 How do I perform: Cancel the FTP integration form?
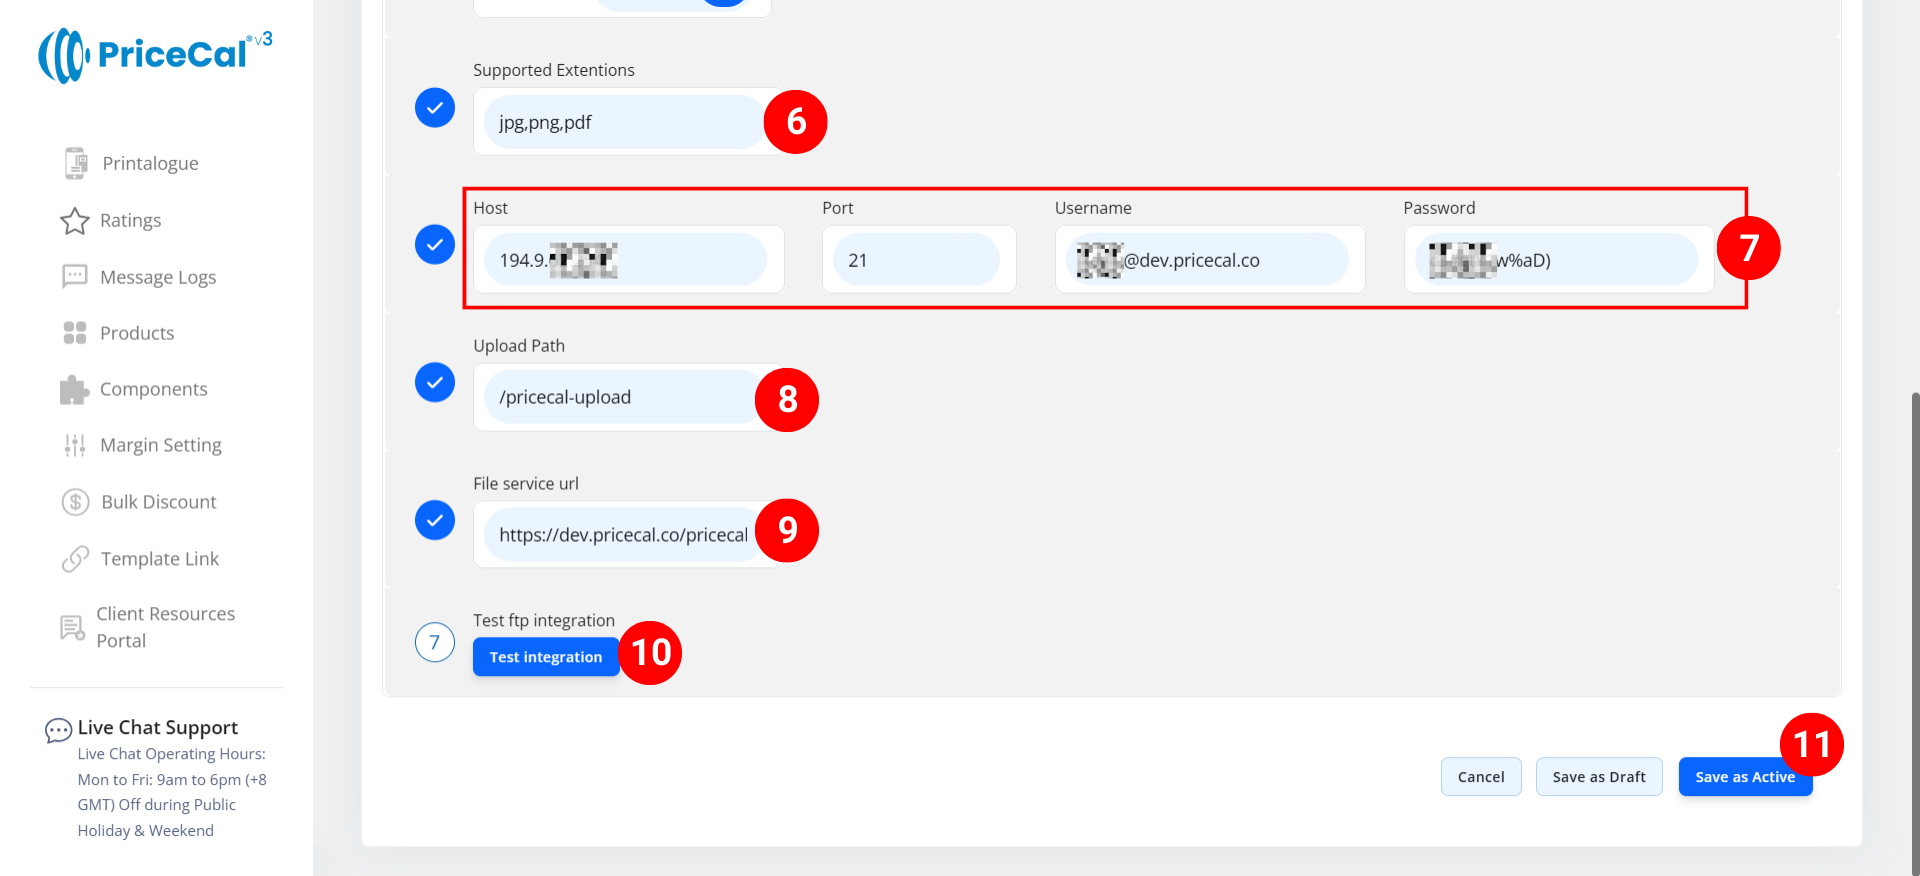pyautogui.click(x=1480, y=777)
